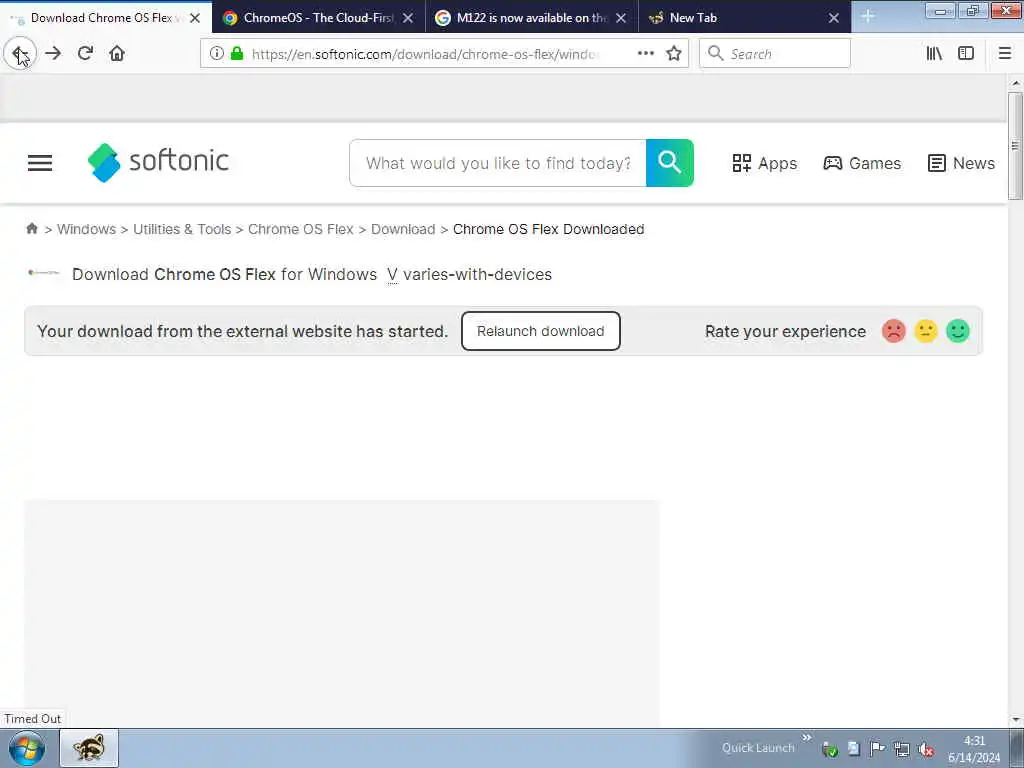Screen dimensions: 1024x768
Task: Show site information icon in address bar
Action: click(x=217, y=54)
